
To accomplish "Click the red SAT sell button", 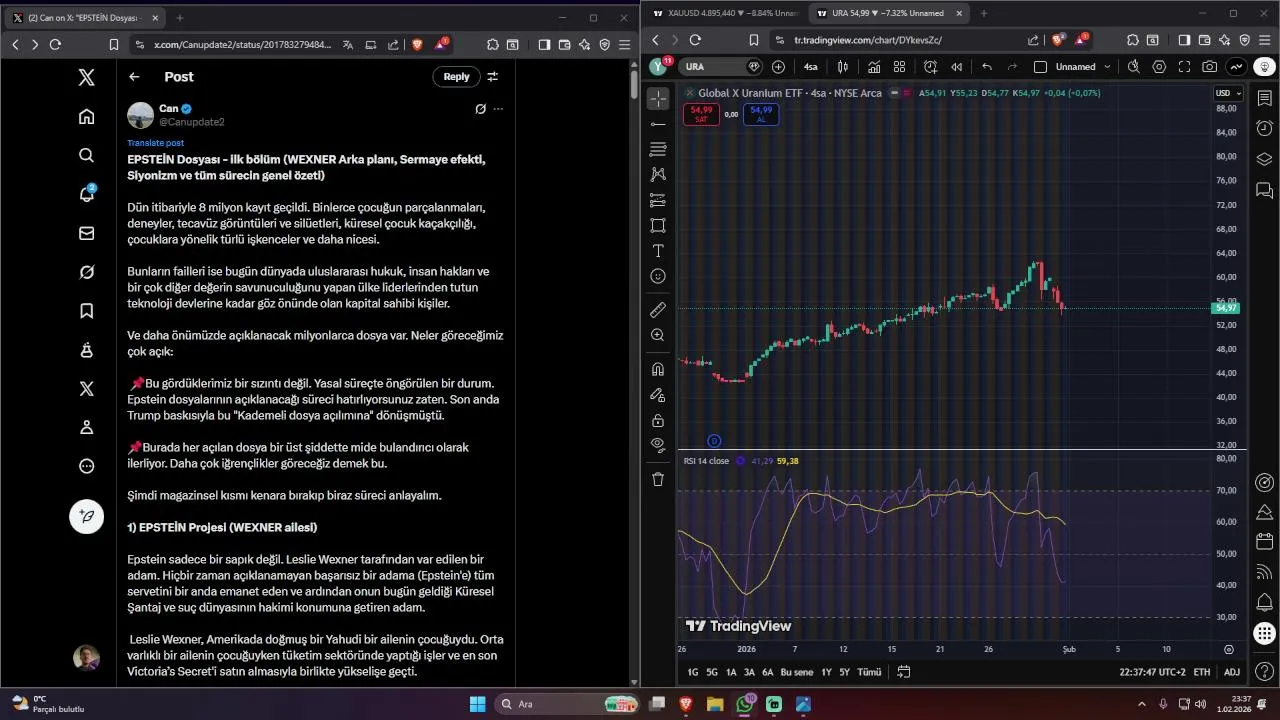I will [701, 114].
